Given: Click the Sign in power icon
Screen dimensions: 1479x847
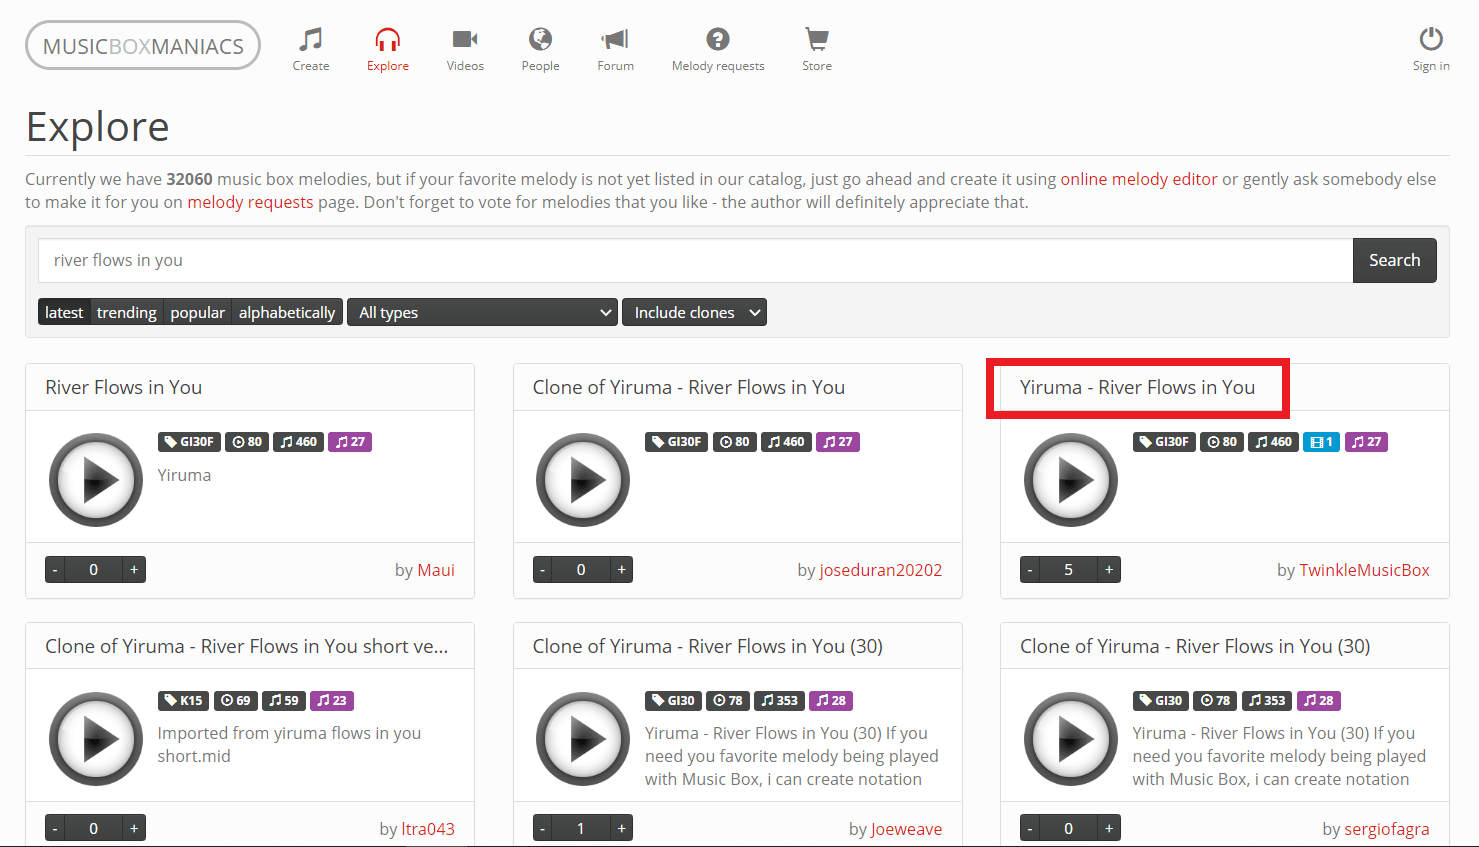Looking at the screenshot, I should [1431, 38].
